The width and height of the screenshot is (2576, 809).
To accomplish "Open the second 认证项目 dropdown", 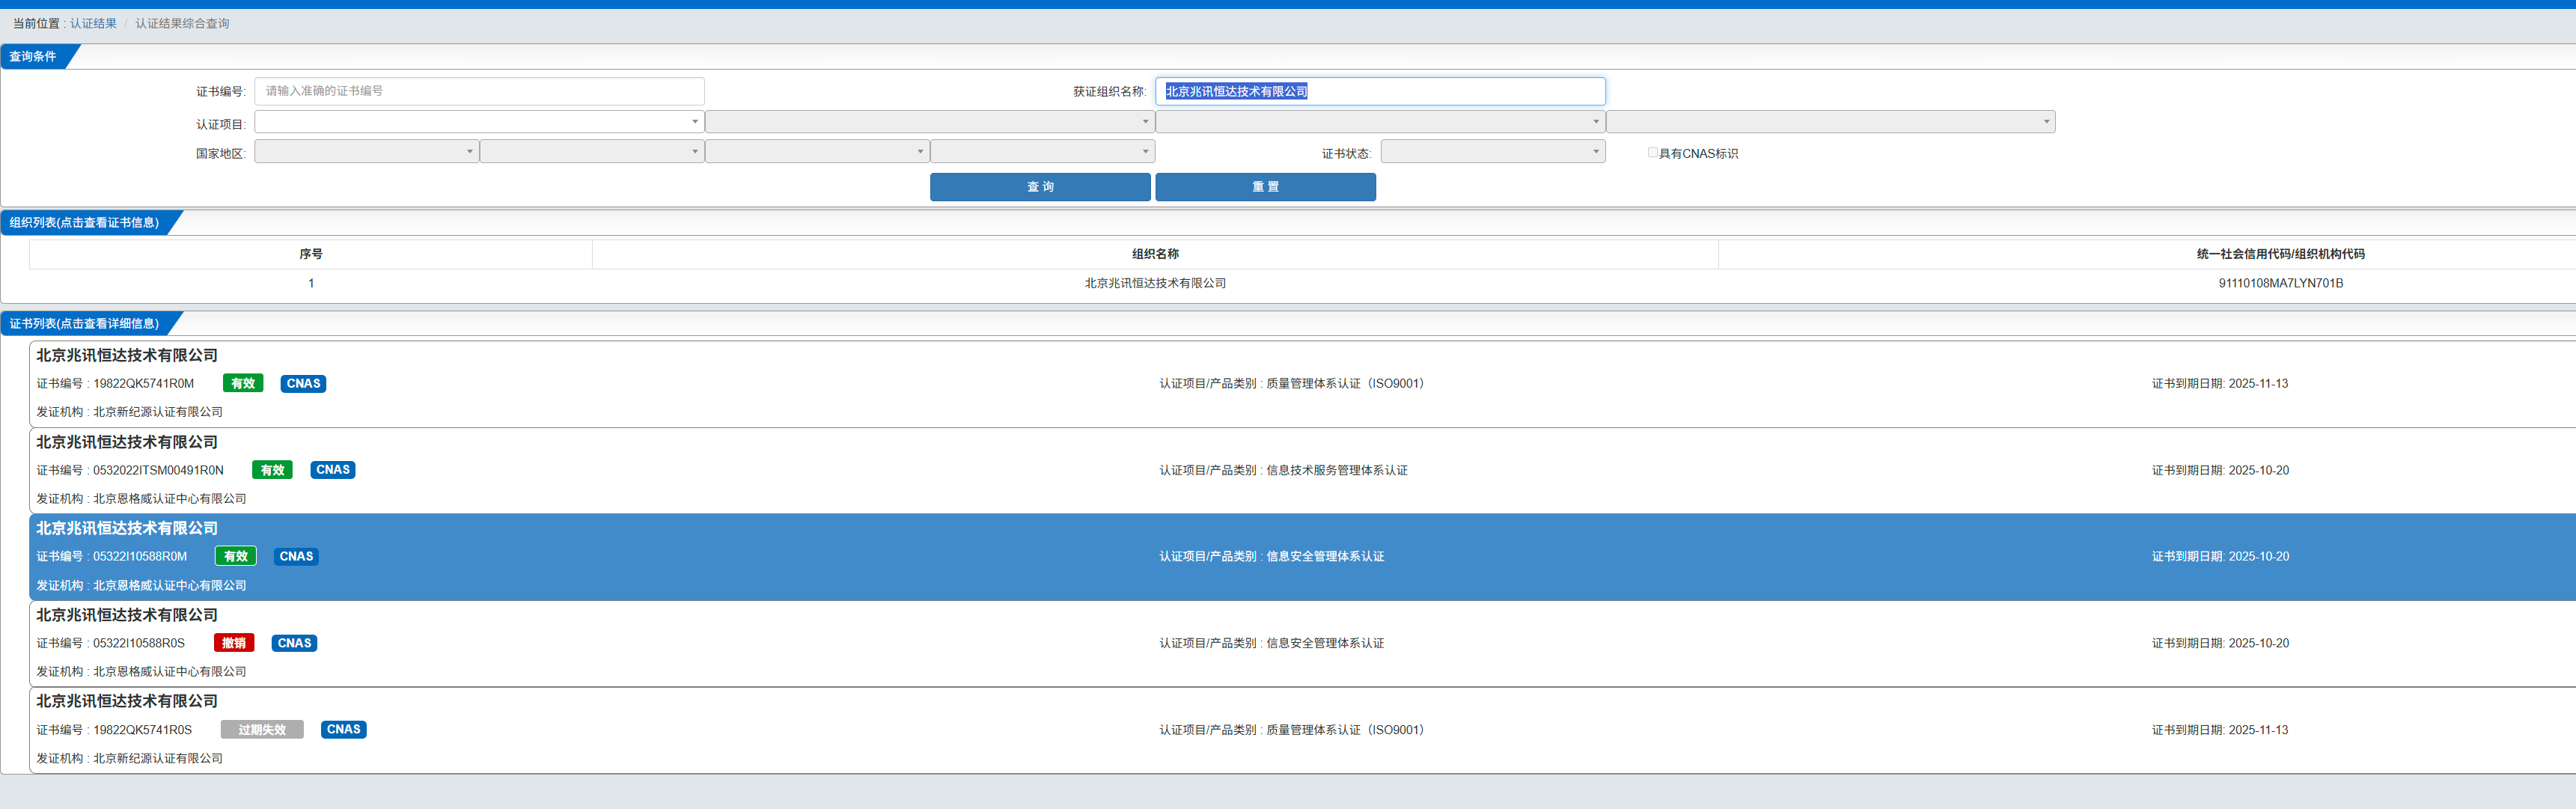I will point(929,122).
